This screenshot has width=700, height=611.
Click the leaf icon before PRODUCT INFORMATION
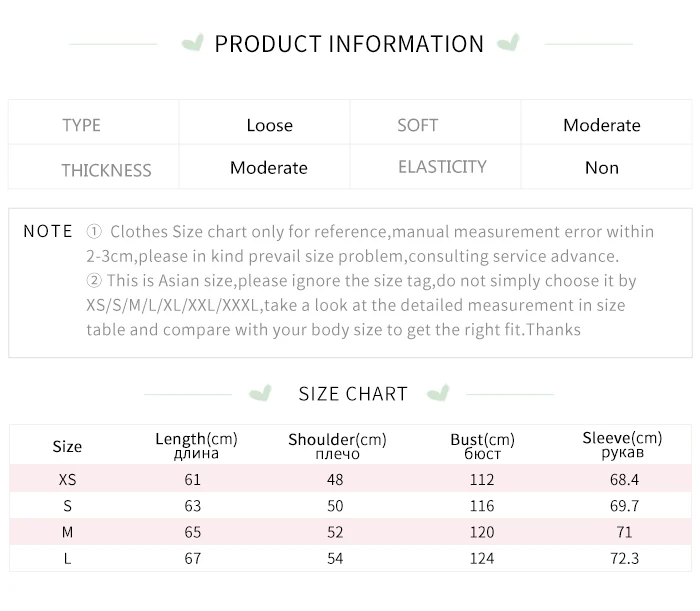[193, 43]
